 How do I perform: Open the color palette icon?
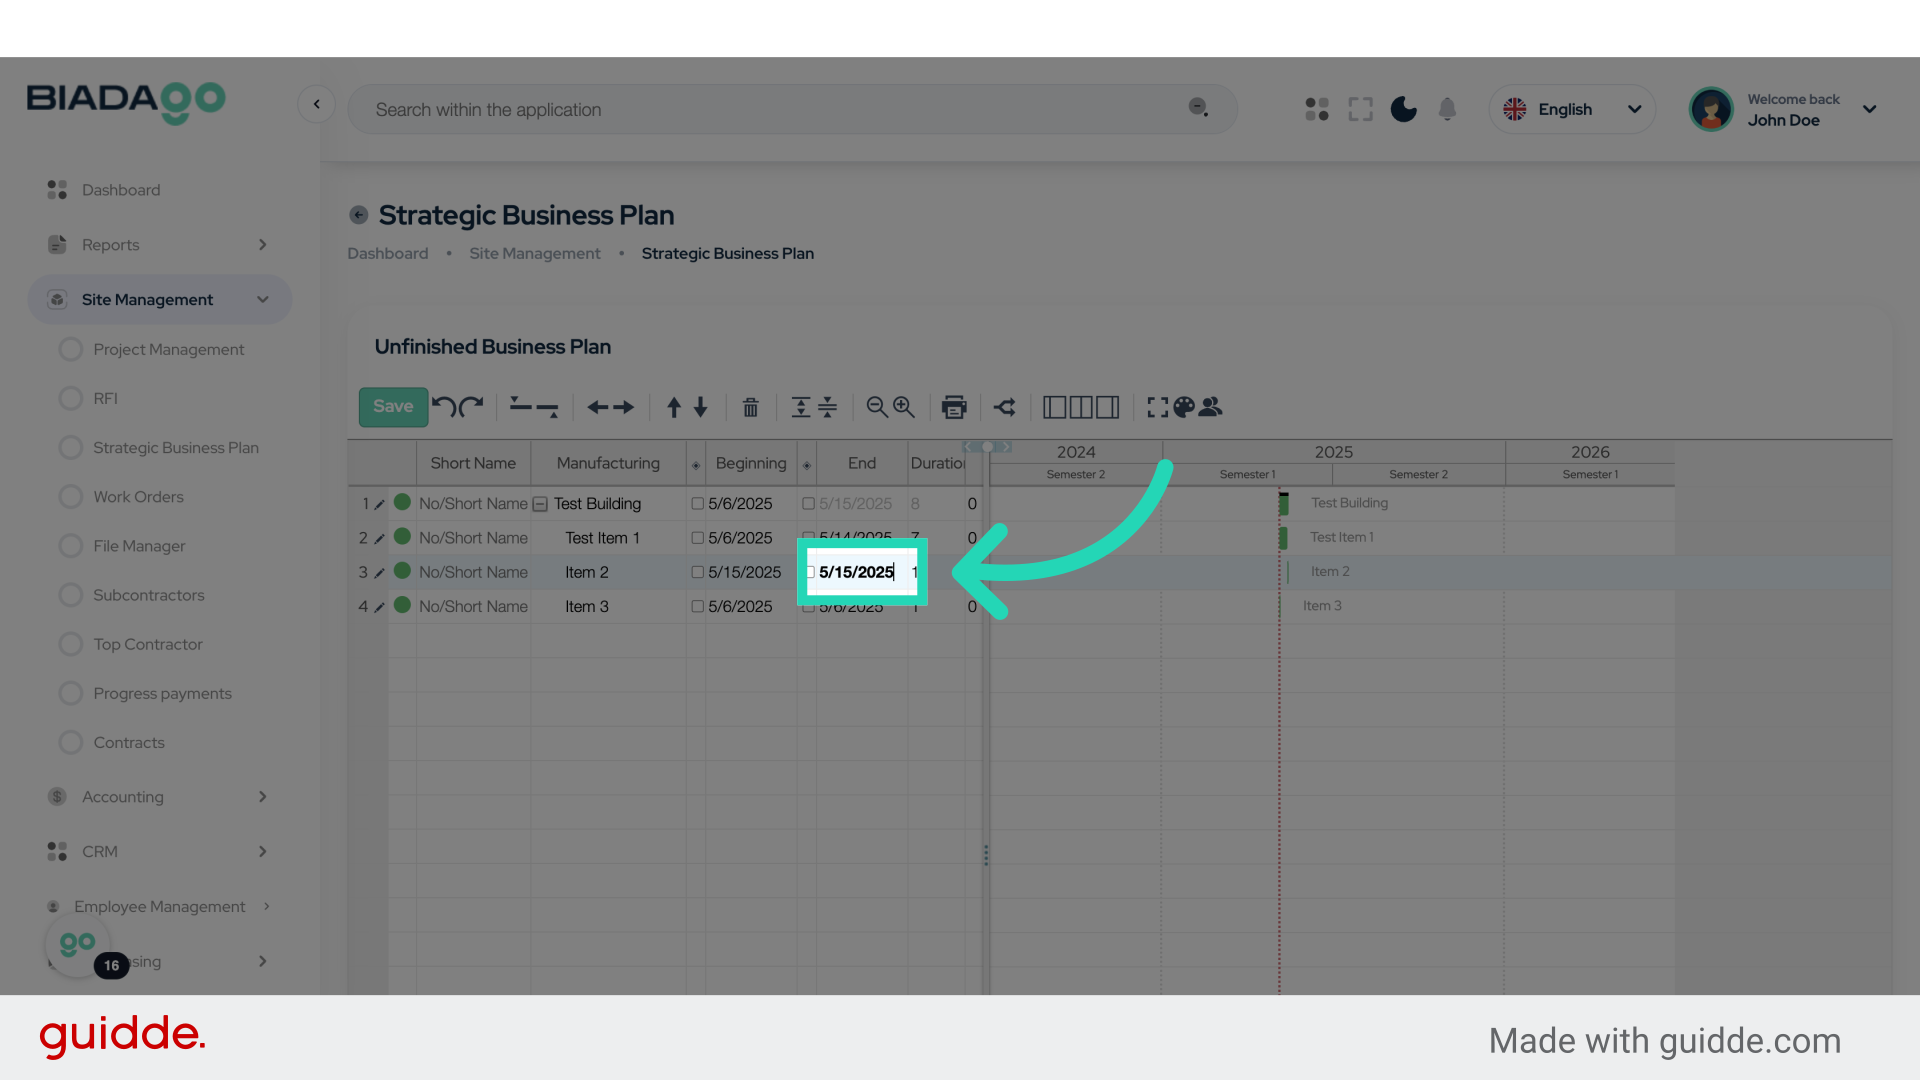pos(1184,407)
